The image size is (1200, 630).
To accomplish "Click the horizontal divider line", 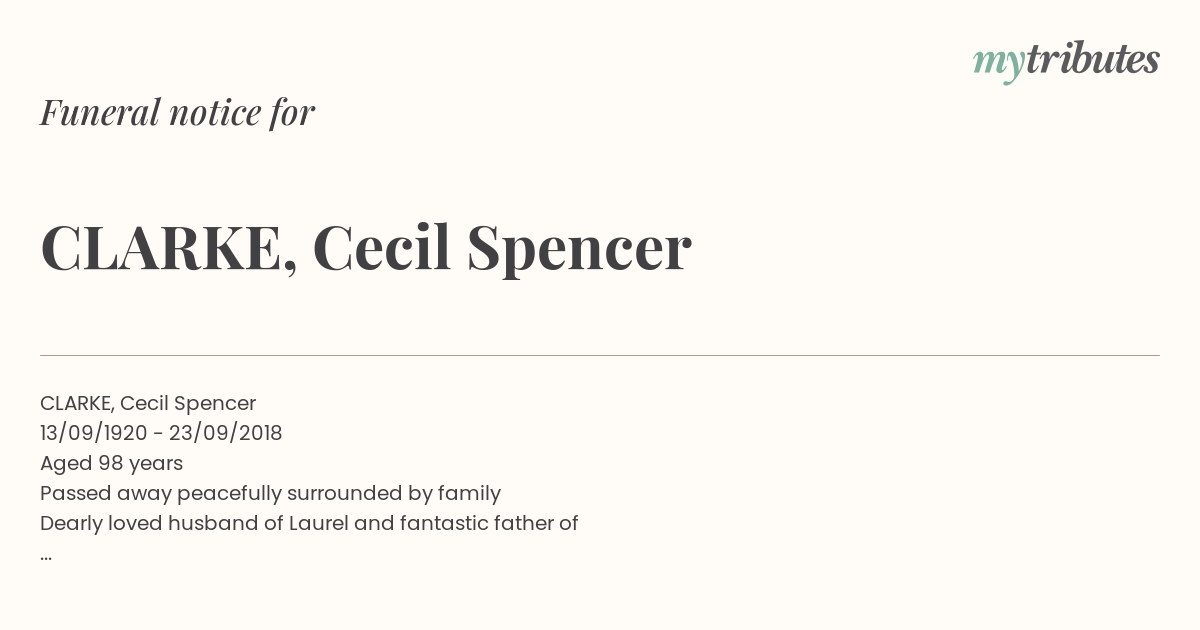I will tap(600, 355).
